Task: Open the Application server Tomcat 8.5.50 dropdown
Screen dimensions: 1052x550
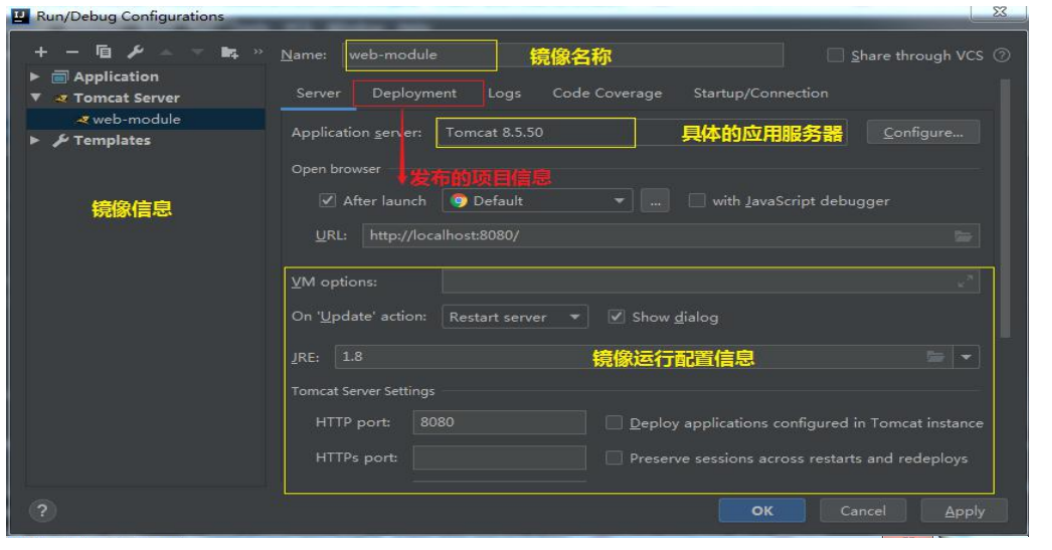Action: (x=641, y=132)
